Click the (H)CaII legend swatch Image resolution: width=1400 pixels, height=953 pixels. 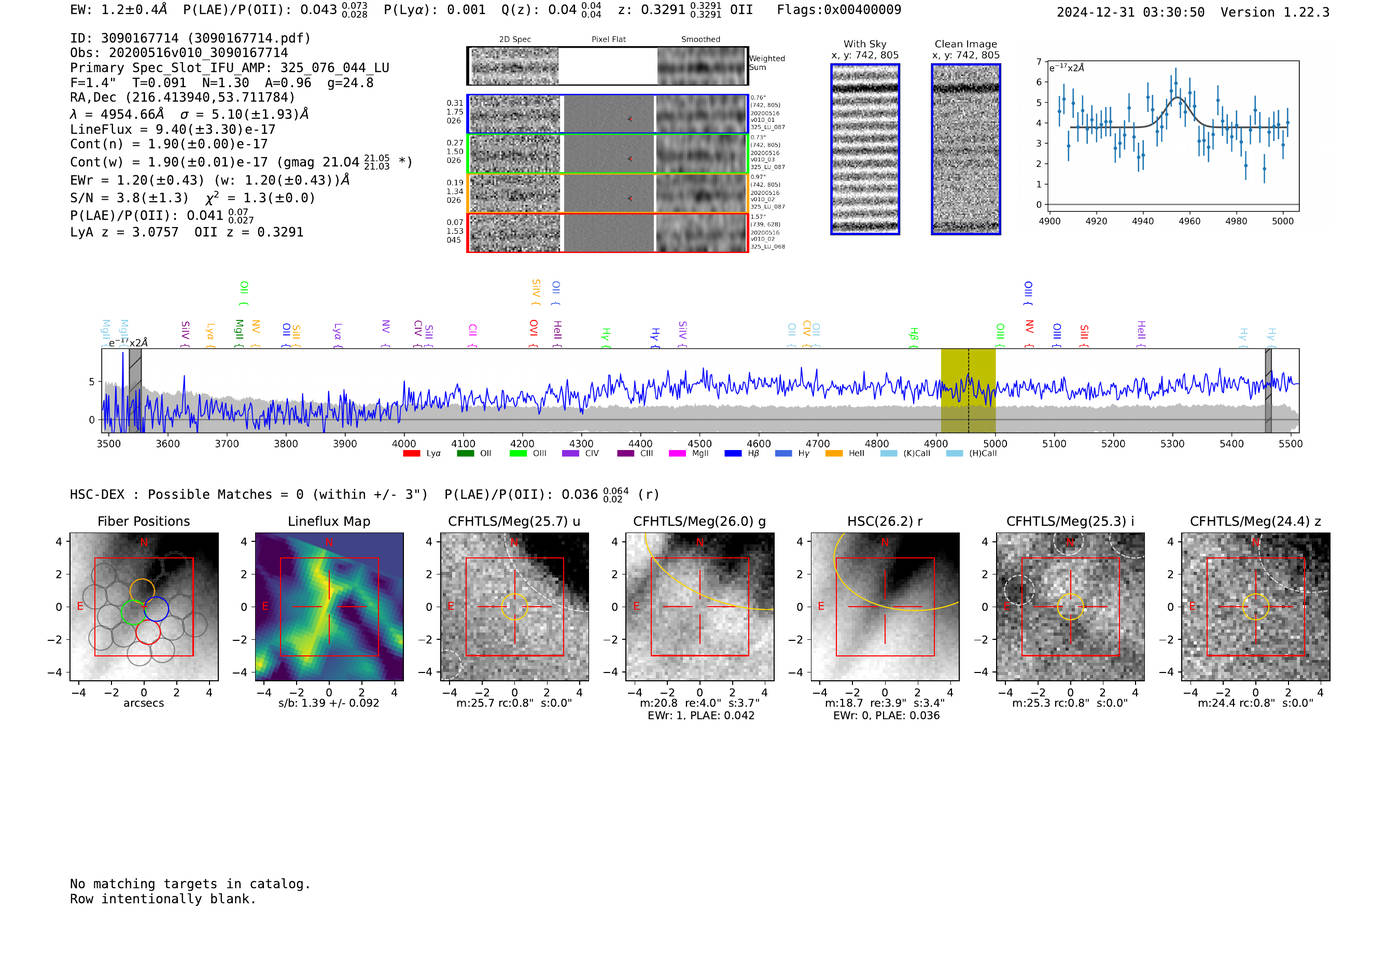coord(954,454)
